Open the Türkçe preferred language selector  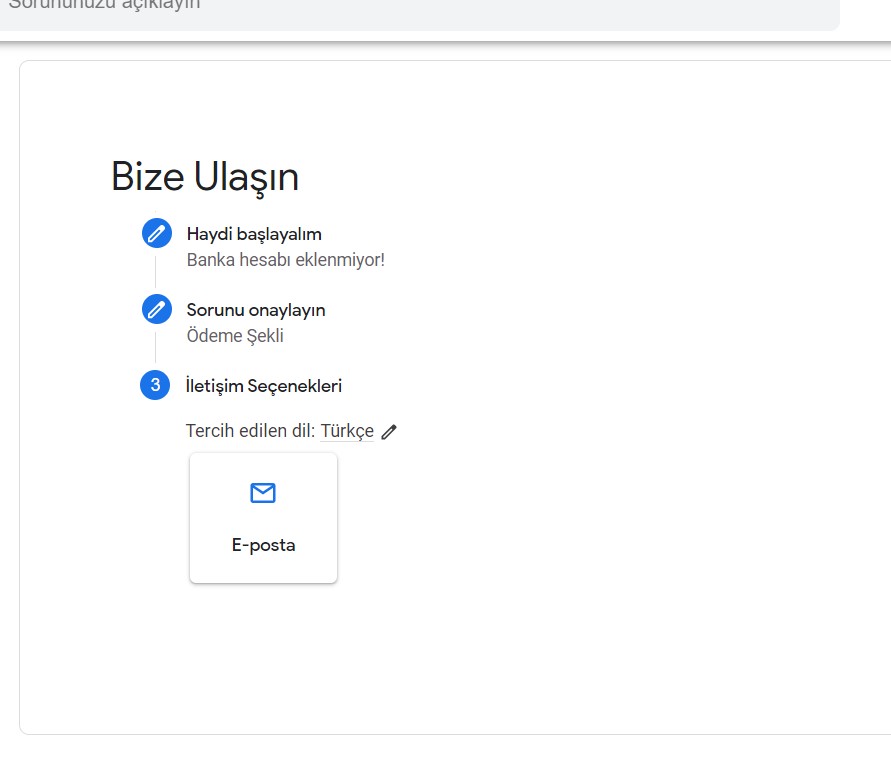[347, 431]
